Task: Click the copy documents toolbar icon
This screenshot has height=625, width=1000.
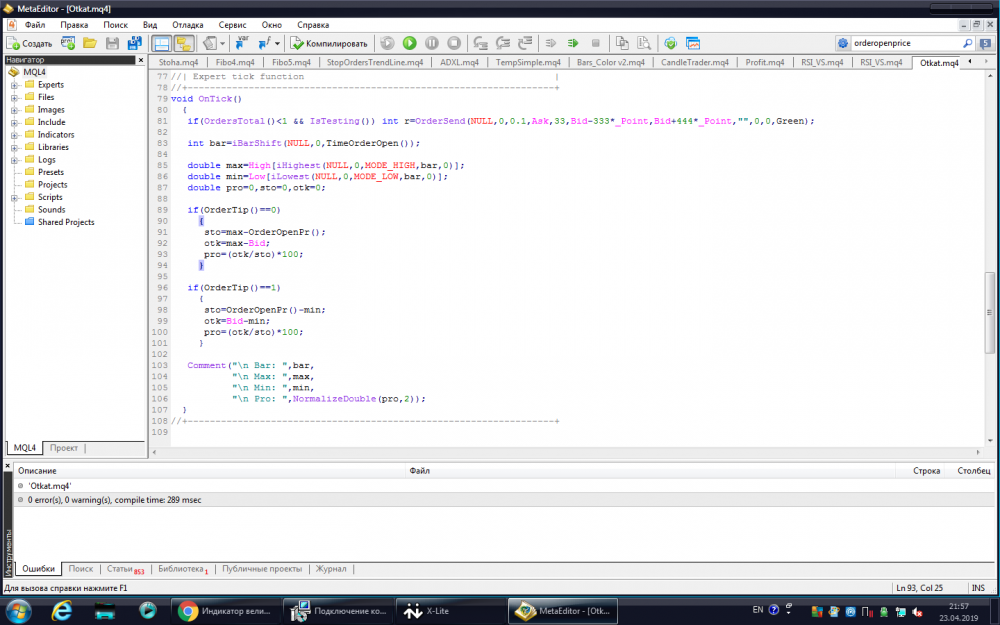Action: 622,43
